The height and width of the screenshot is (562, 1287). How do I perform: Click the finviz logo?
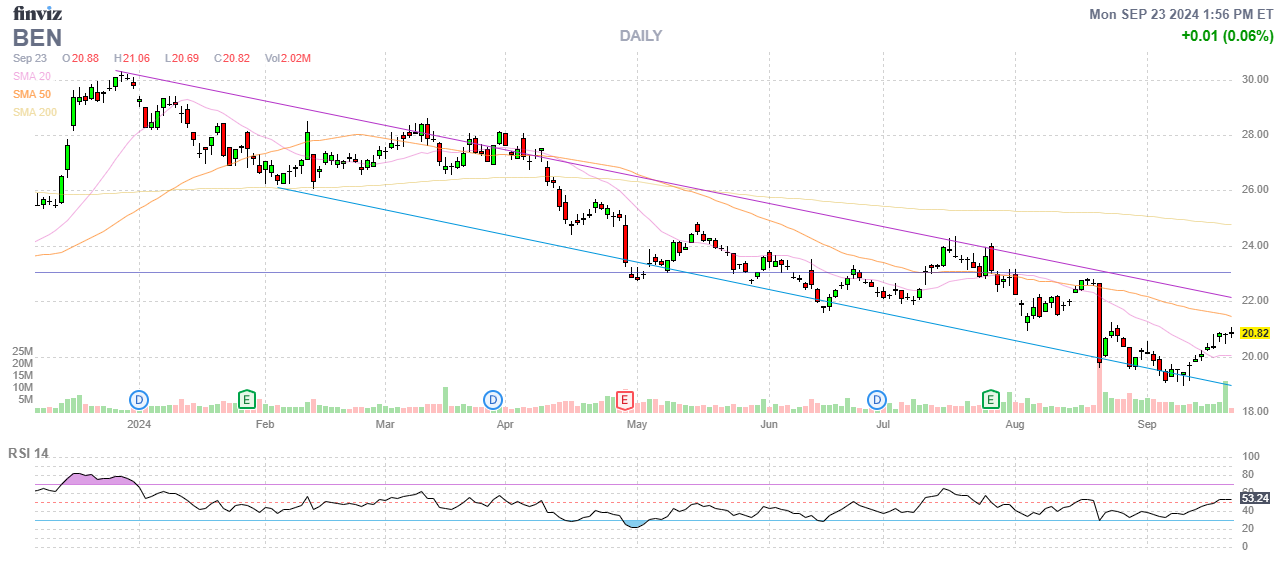coord(37,13)
